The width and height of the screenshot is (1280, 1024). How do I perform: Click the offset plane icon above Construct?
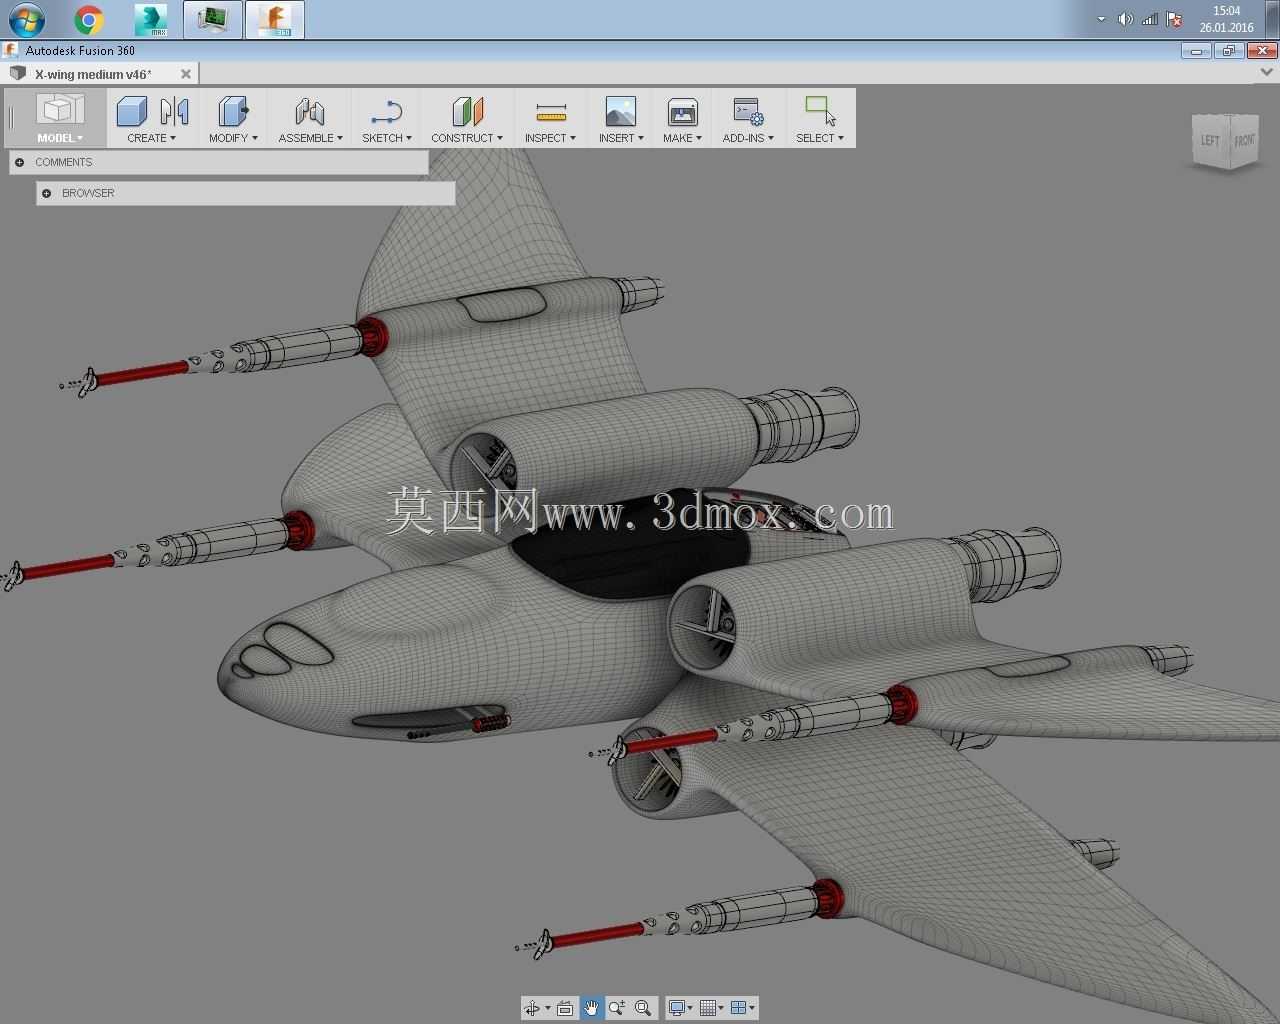point(467,111)
